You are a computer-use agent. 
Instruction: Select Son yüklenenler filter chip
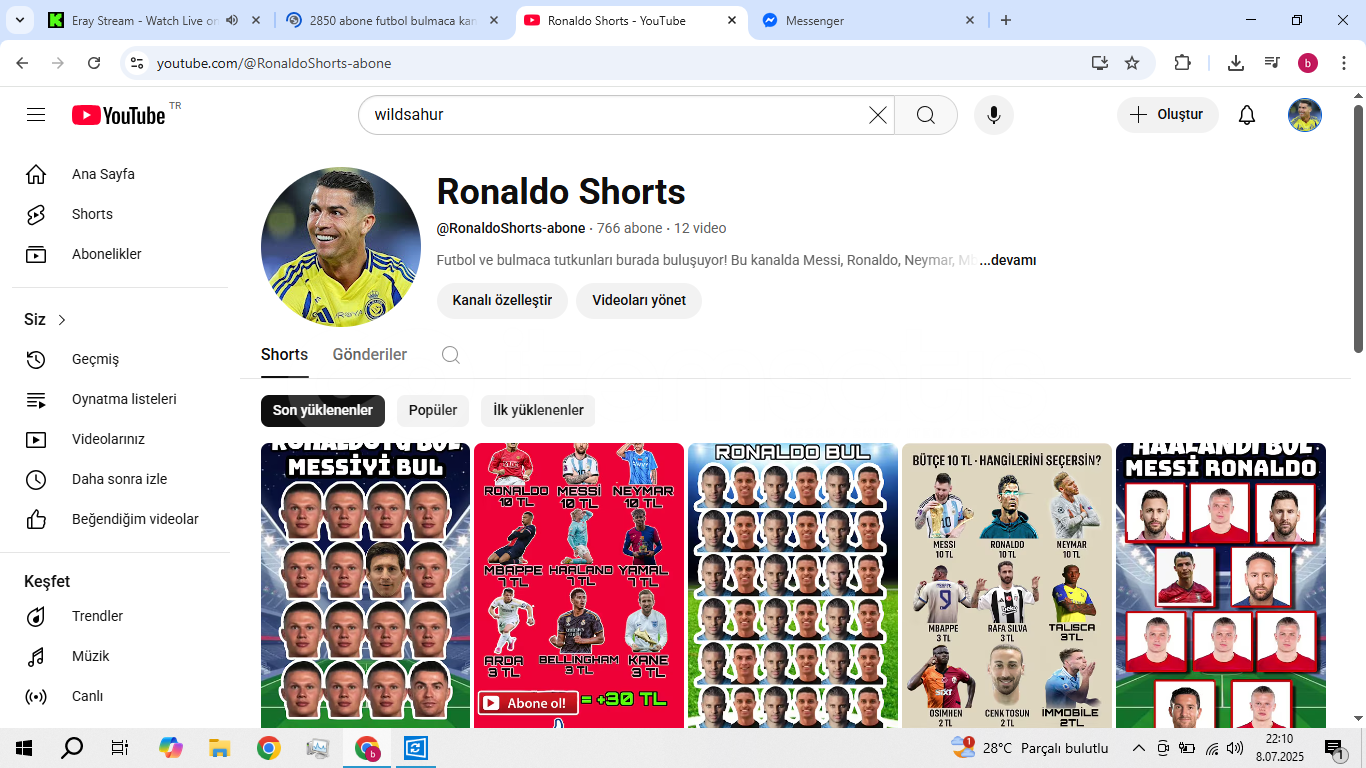[x=322, y=411]
